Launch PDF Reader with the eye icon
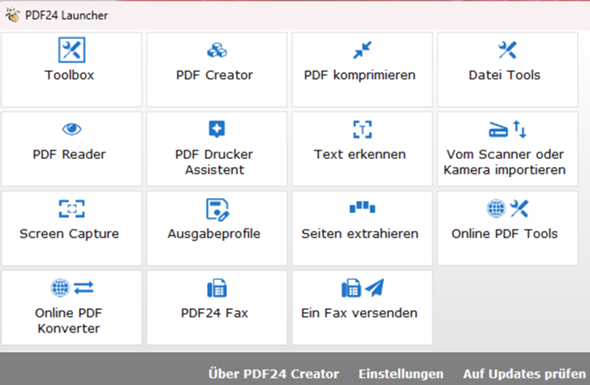This screenshot has width=590, height=385. (71, 149)
